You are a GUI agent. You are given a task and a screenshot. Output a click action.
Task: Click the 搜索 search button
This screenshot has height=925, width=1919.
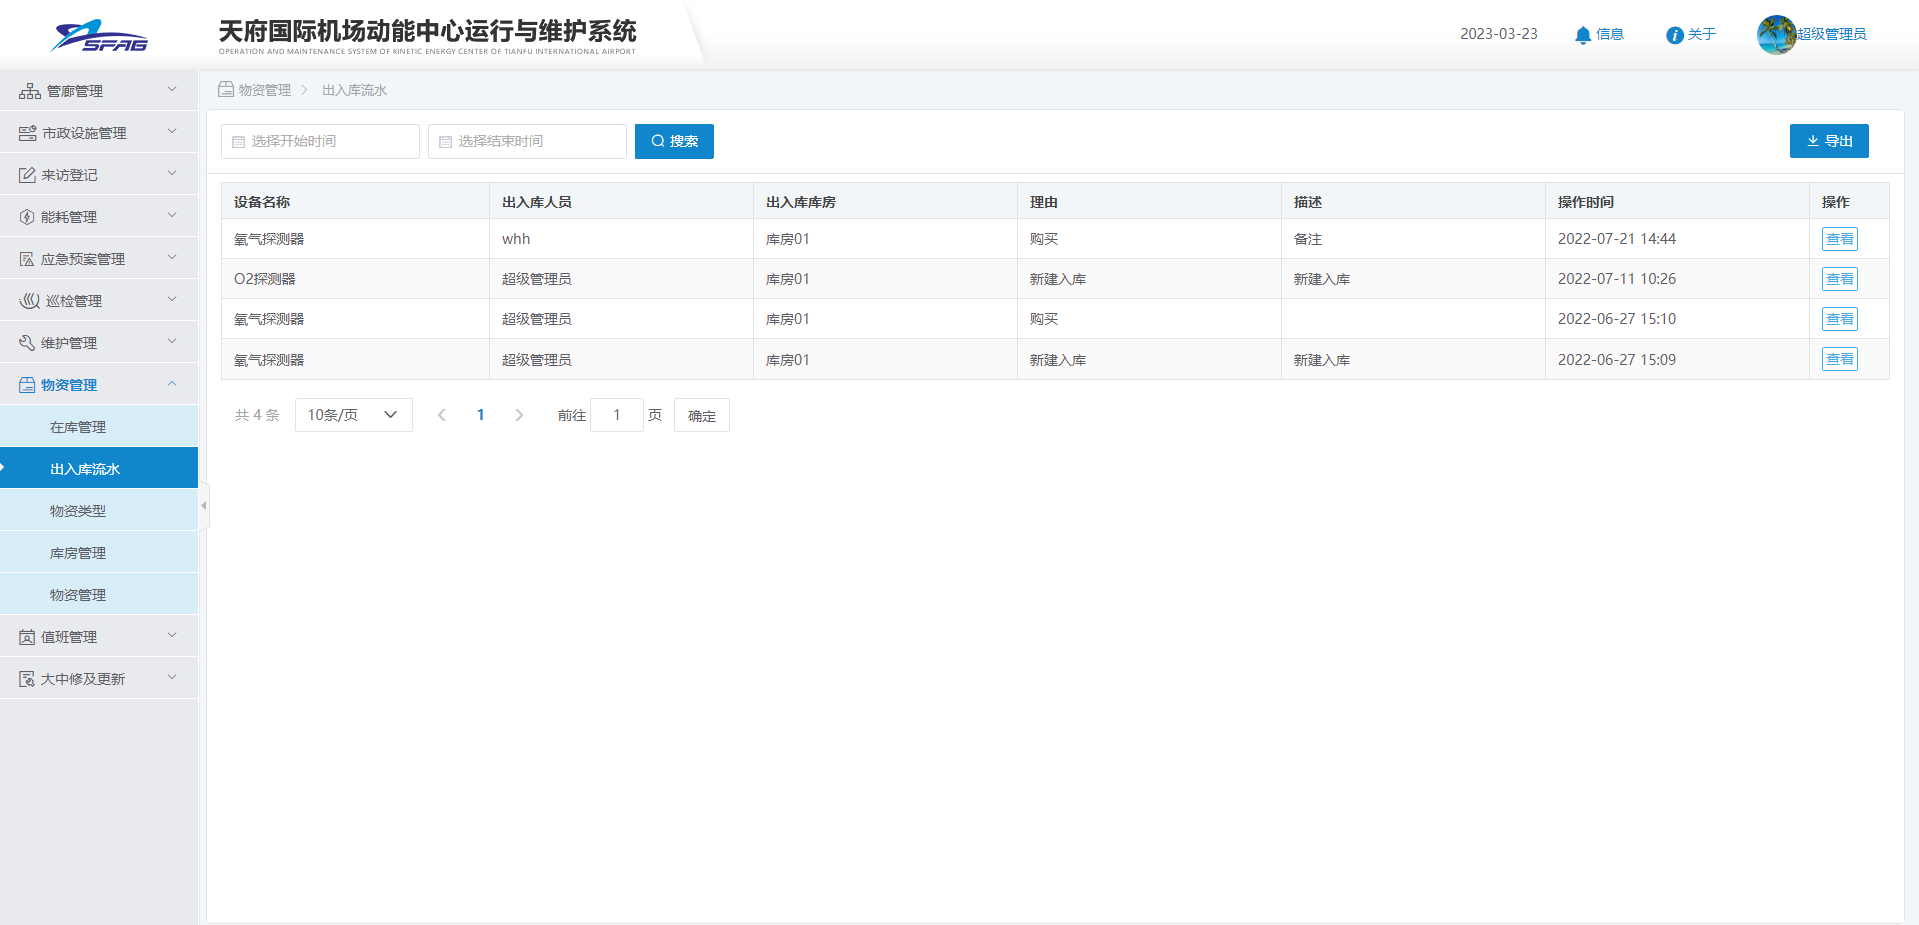point(674,141)
